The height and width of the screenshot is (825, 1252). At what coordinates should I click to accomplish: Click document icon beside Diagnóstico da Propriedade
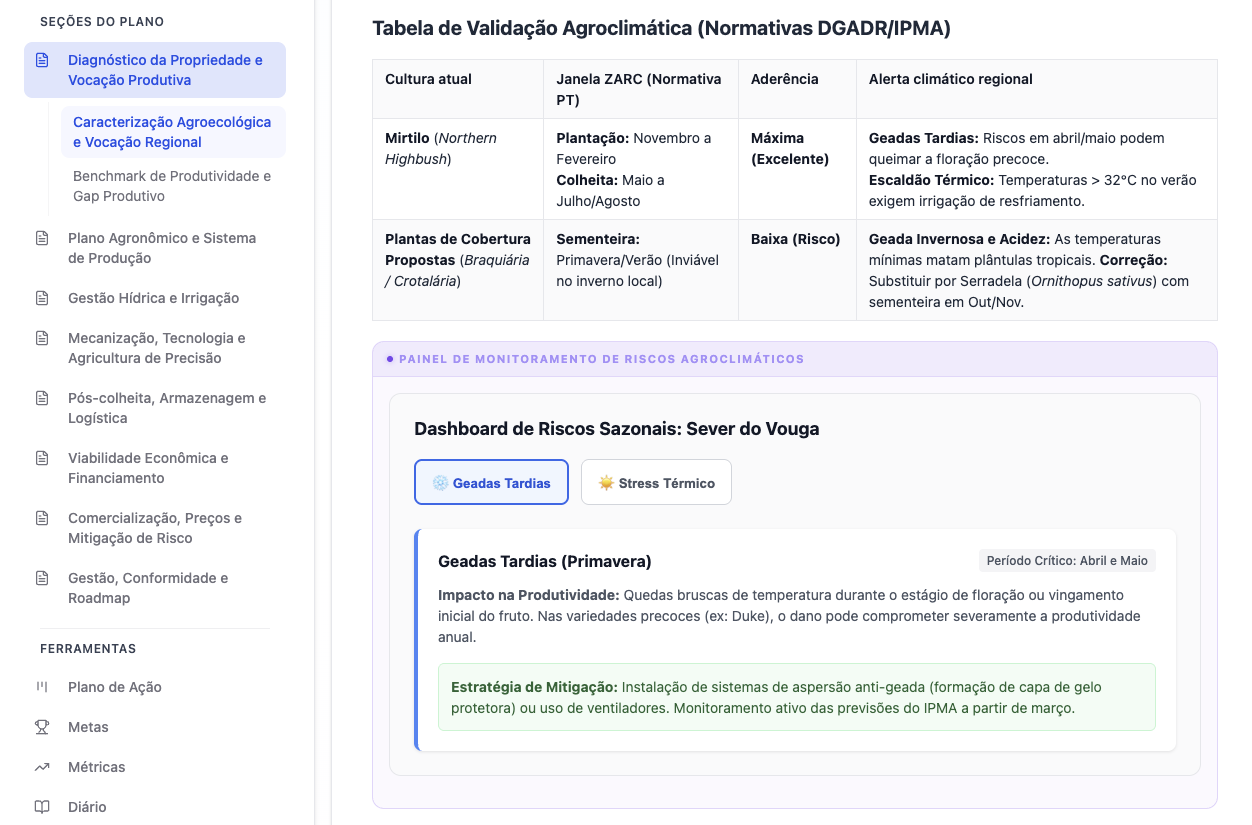click(x=42, y=60)
